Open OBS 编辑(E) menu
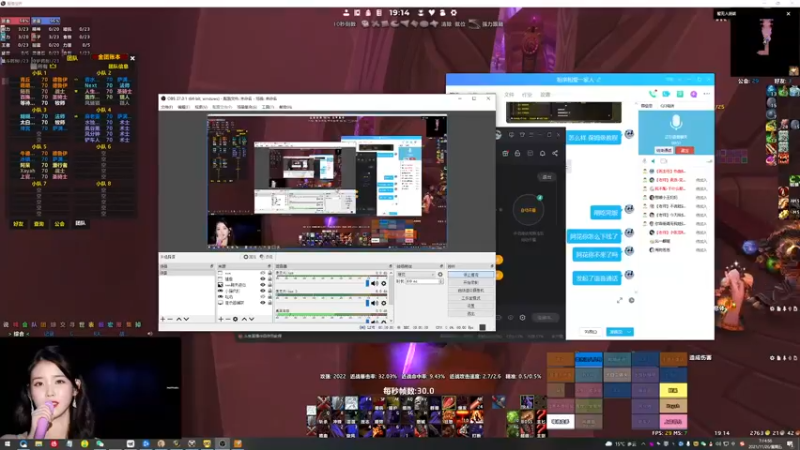Viewport: 800px width, 450px height. [184, 107]
